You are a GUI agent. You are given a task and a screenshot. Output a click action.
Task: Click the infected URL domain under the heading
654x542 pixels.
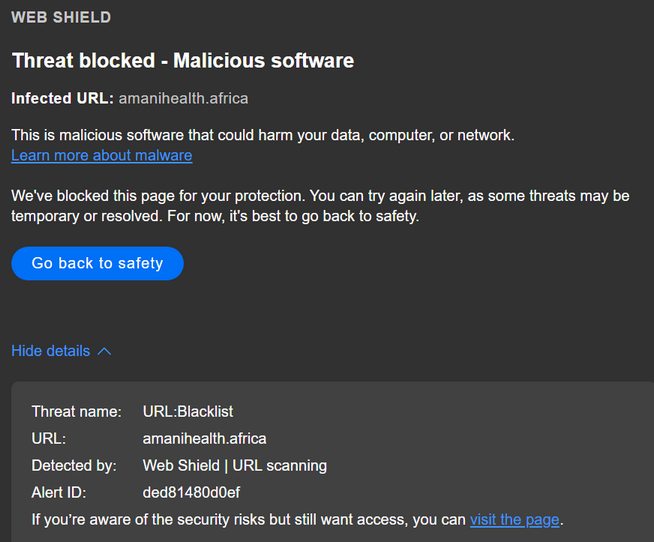[183, 98]
